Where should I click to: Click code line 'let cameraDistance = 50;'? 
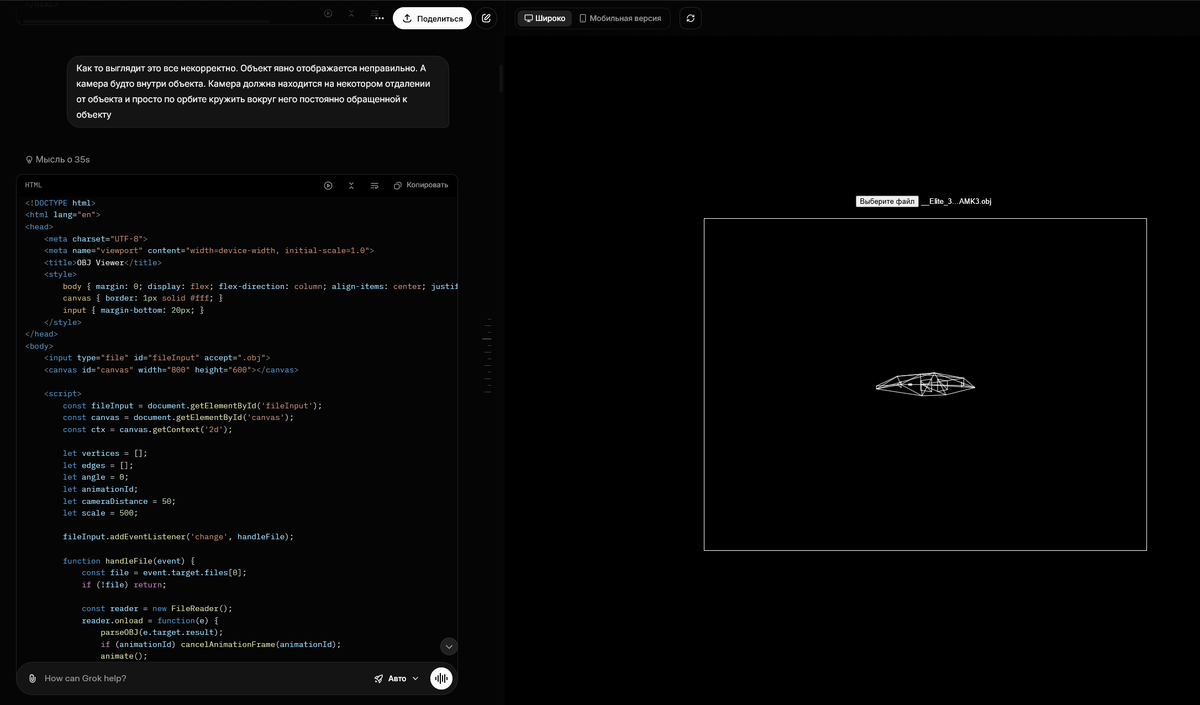[119, 501]
